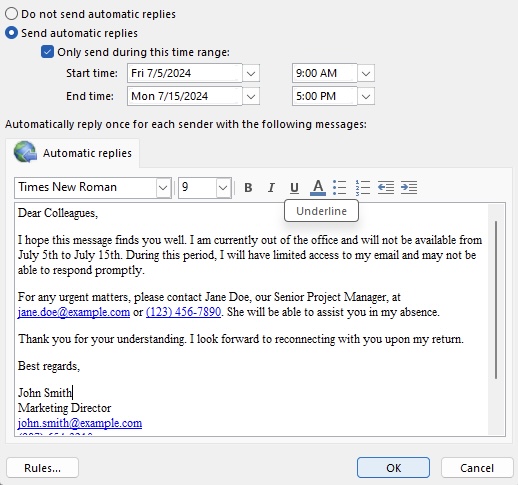Screen dimensions: 518x485
Task: Open the Start time date dropdown
Action: coord(251,73)
